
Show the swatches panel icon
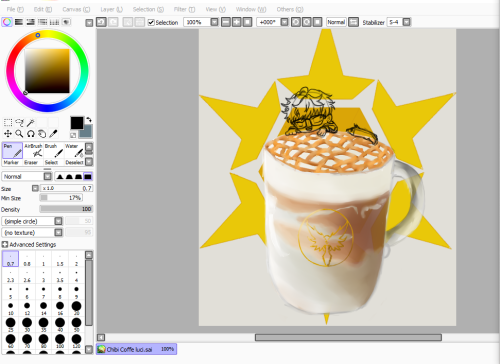[x=54, y=22]
